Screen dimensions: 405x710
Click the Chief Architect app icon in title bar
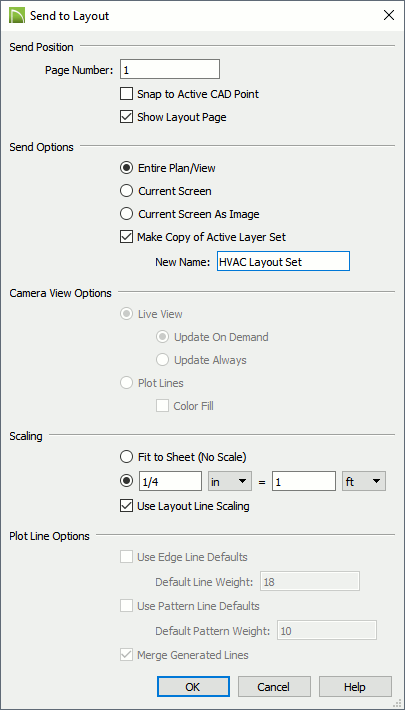tap(17, 16)
